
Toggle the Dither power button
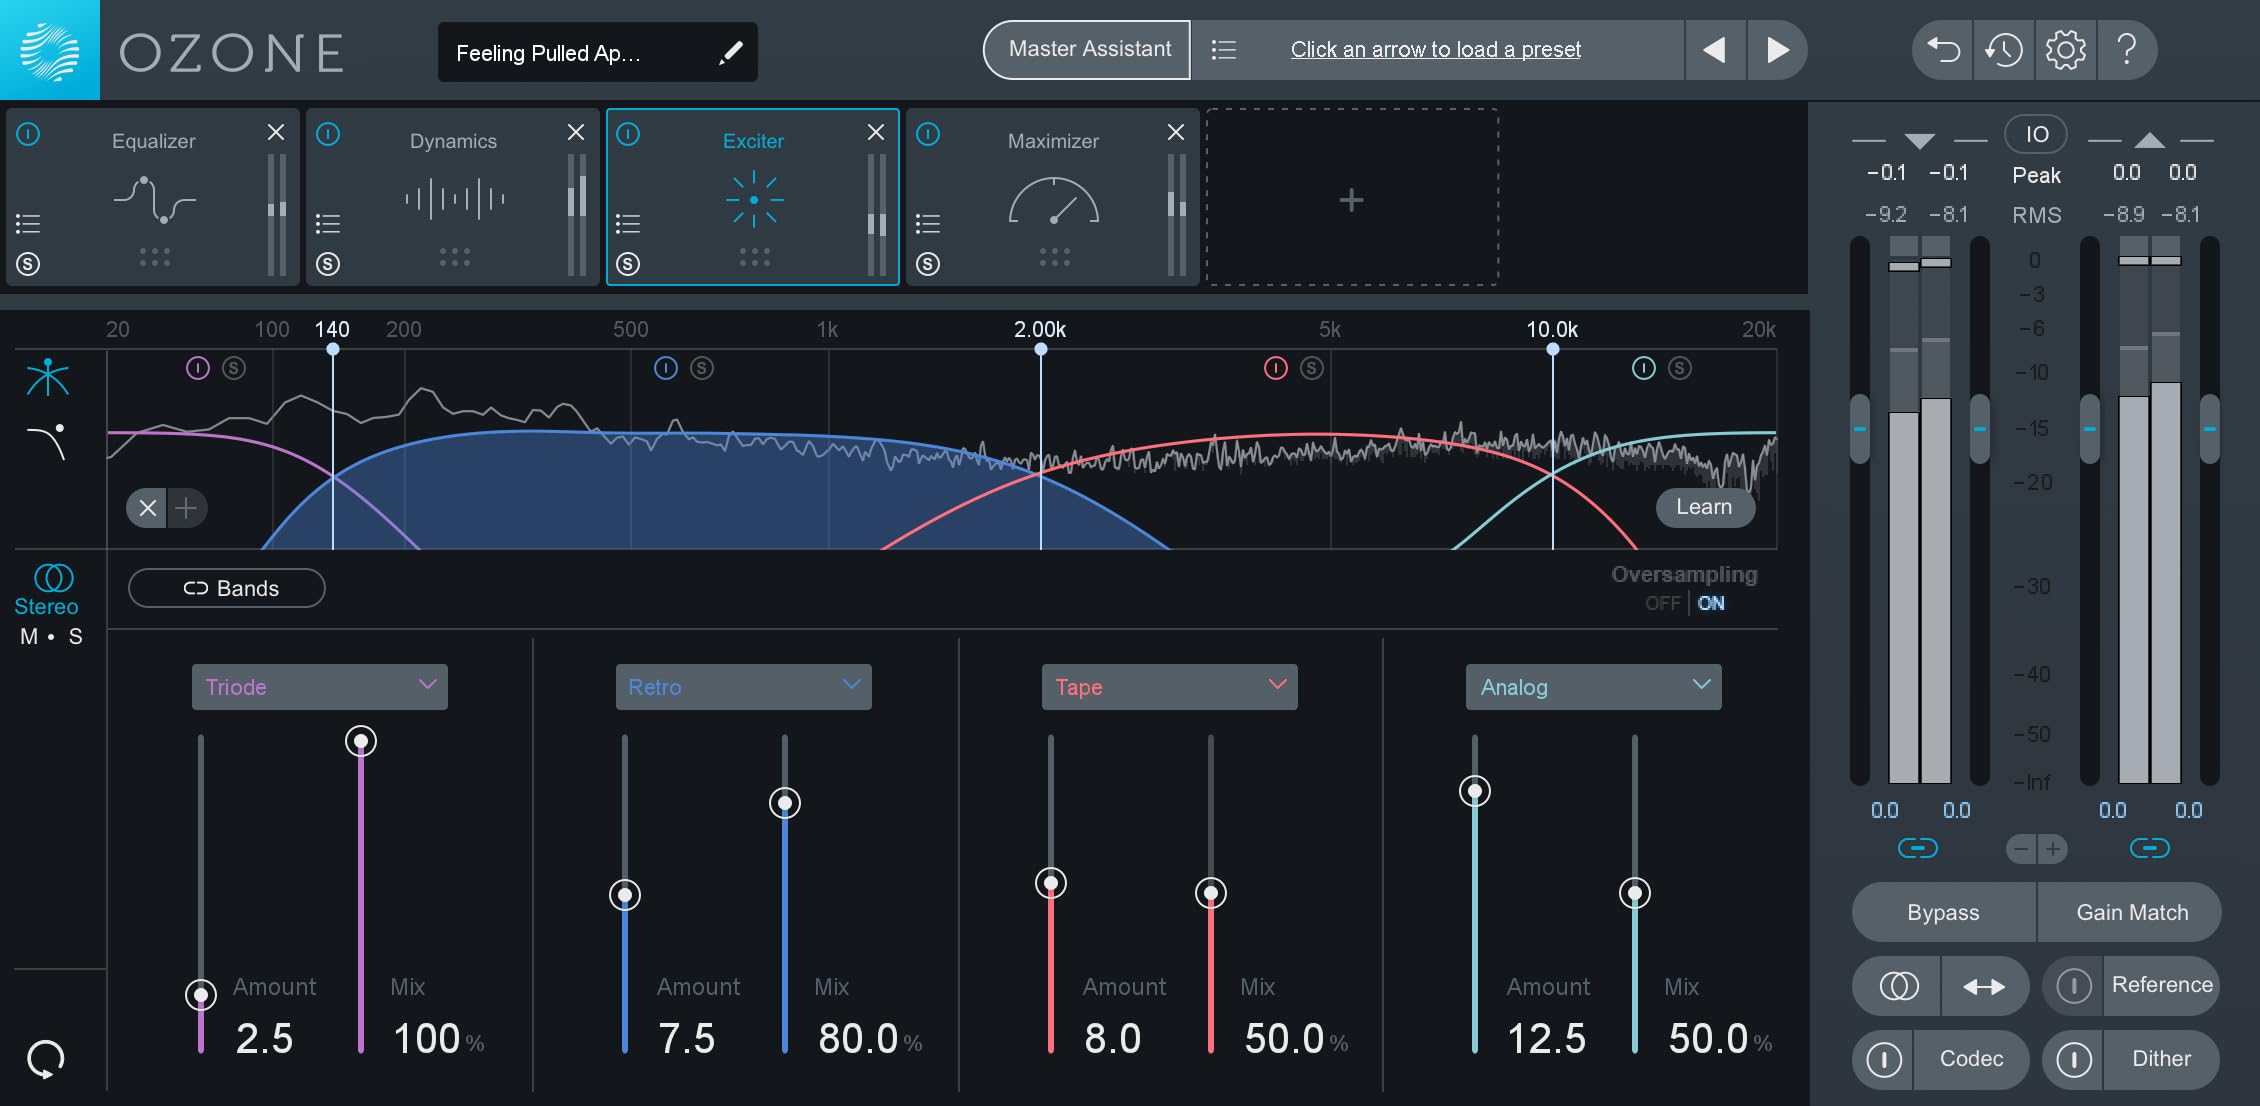click(2073, 1059)
